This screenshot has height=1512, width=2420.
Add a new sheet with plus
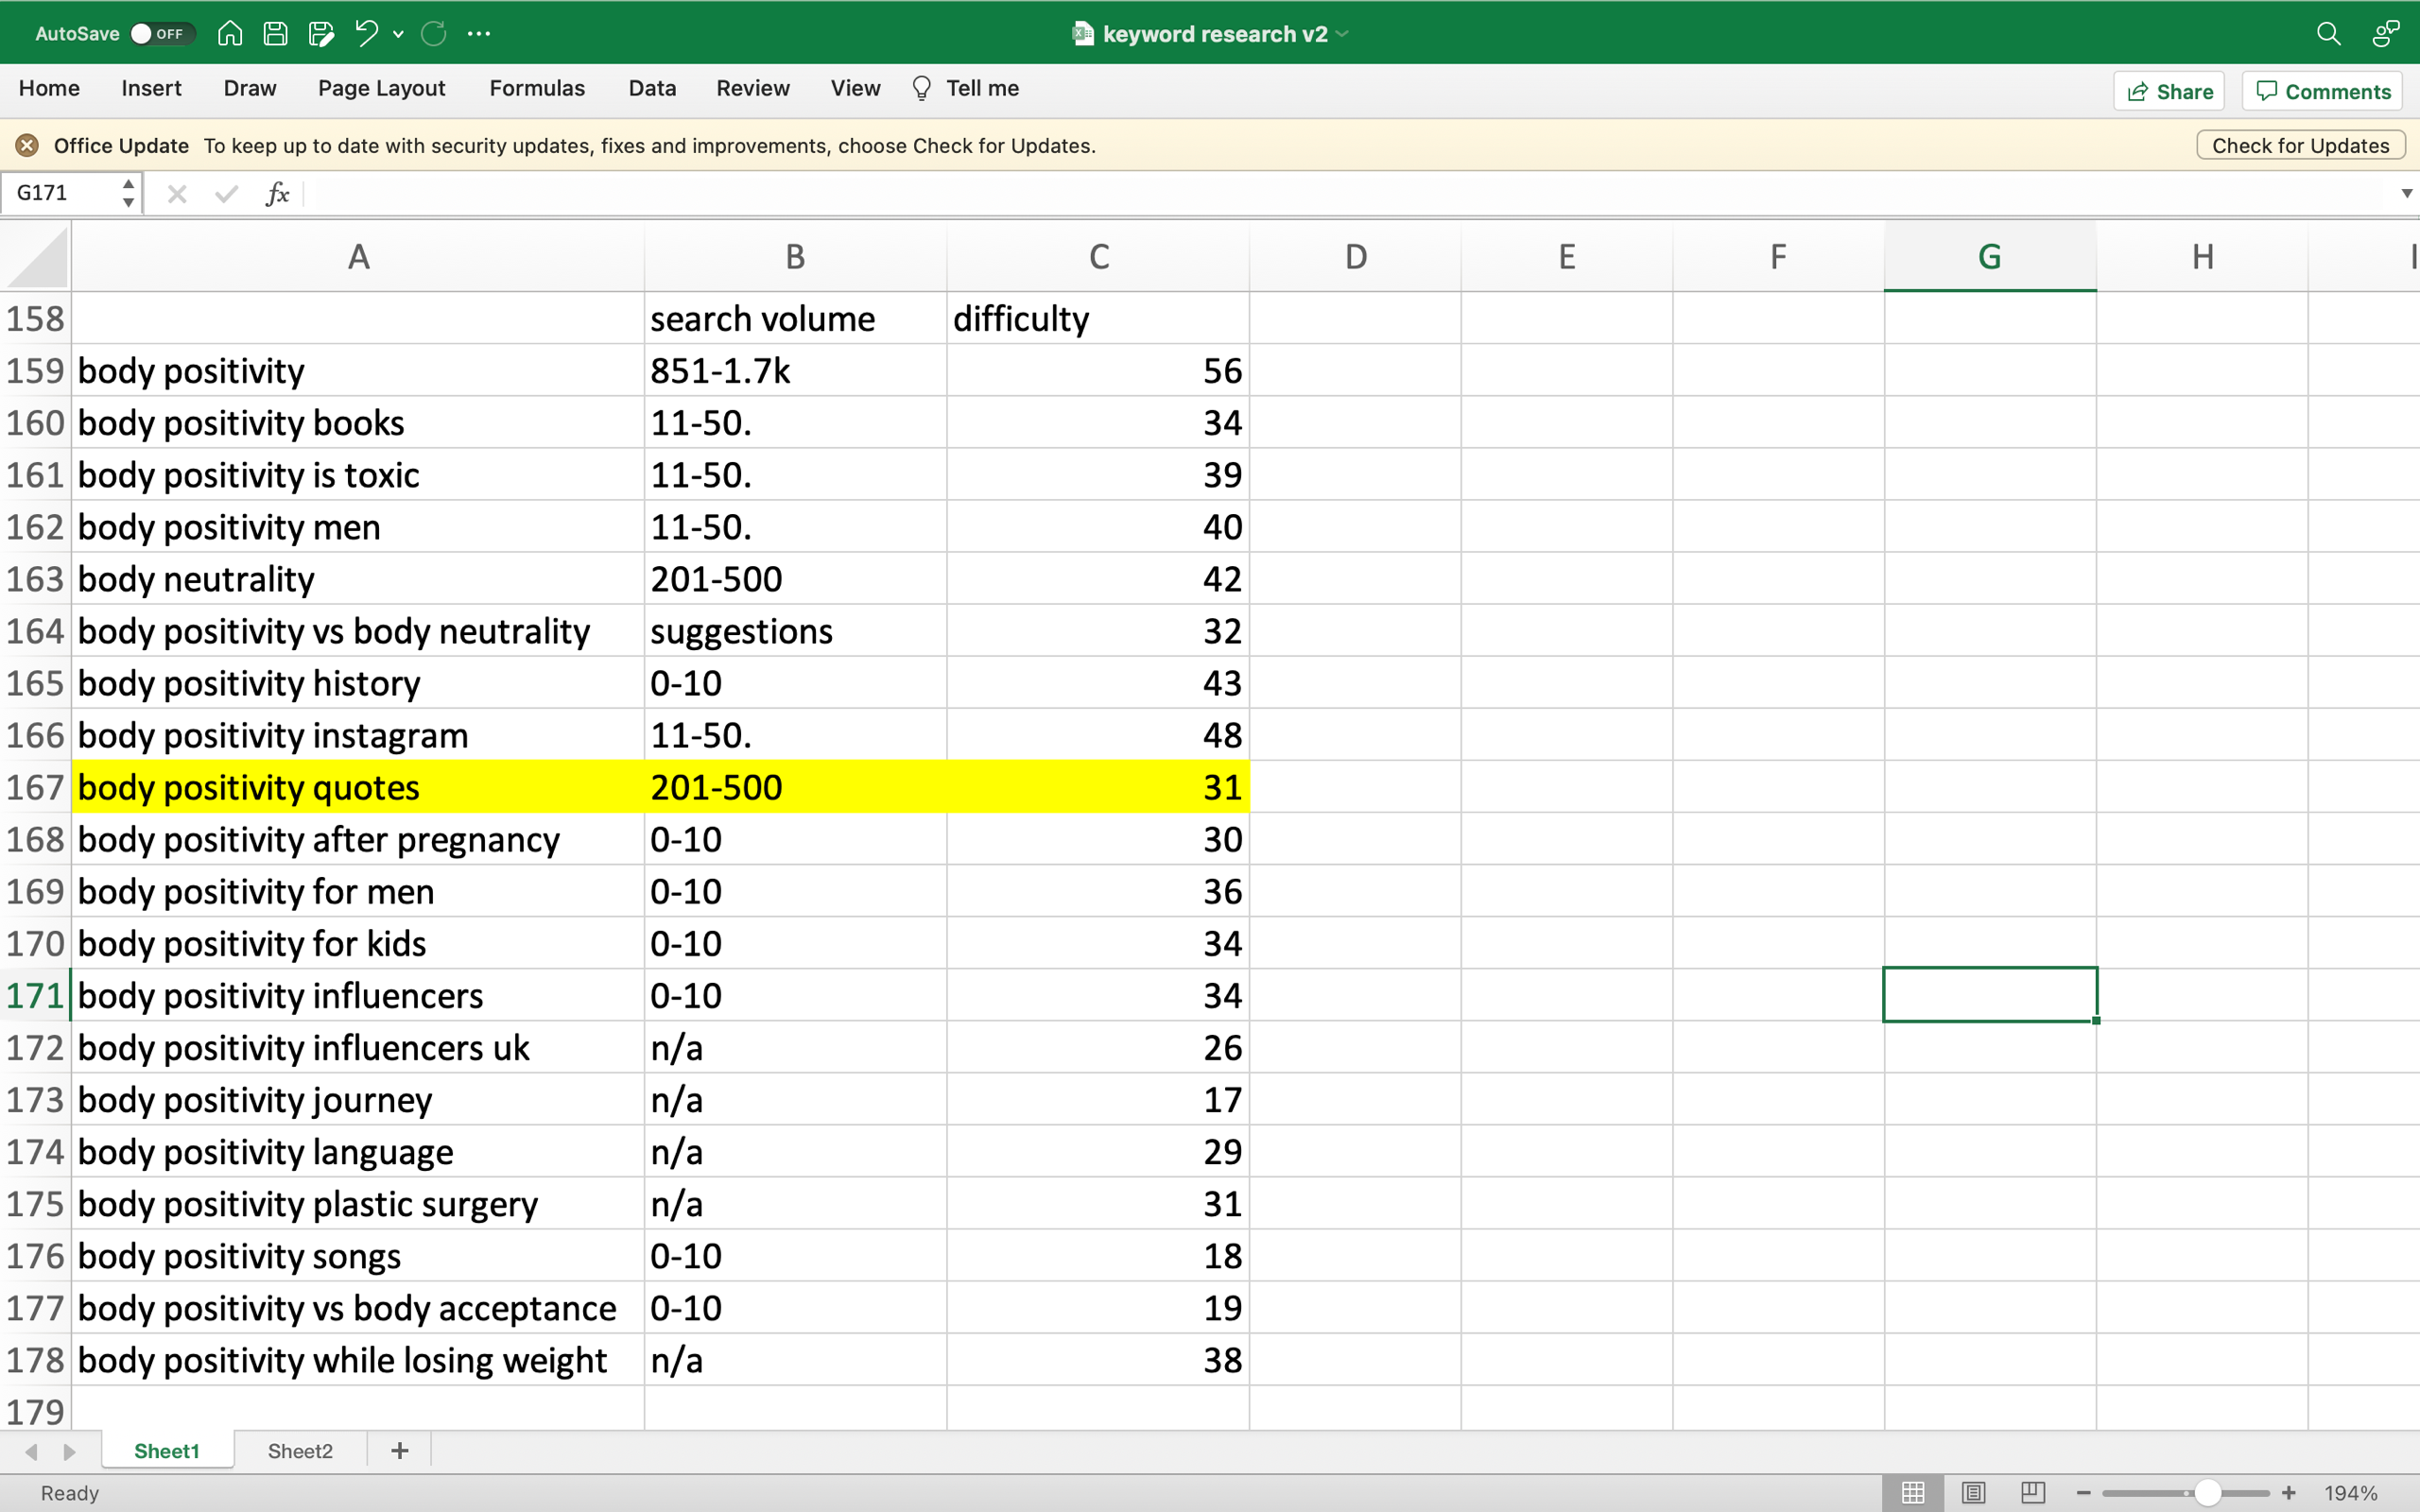399,1451
